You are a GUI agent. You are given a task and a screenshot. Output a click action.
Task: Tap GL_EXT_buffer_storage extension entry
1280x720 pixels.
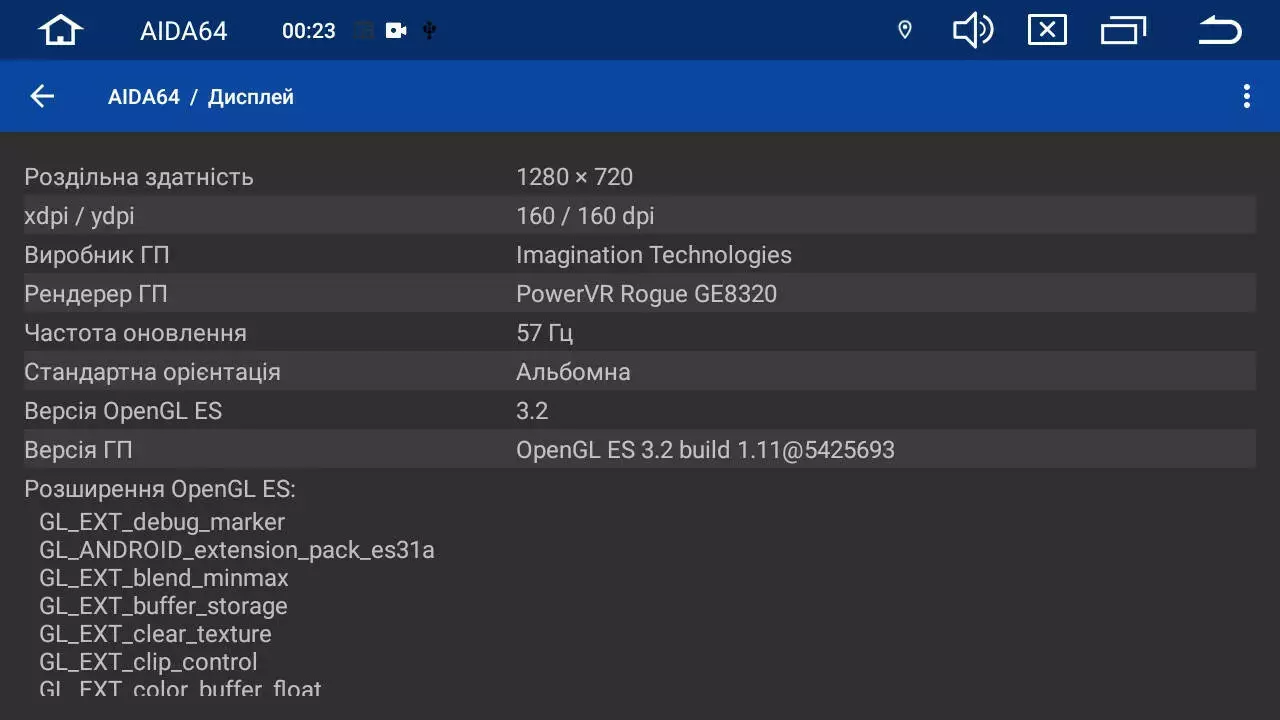[163, 606]
